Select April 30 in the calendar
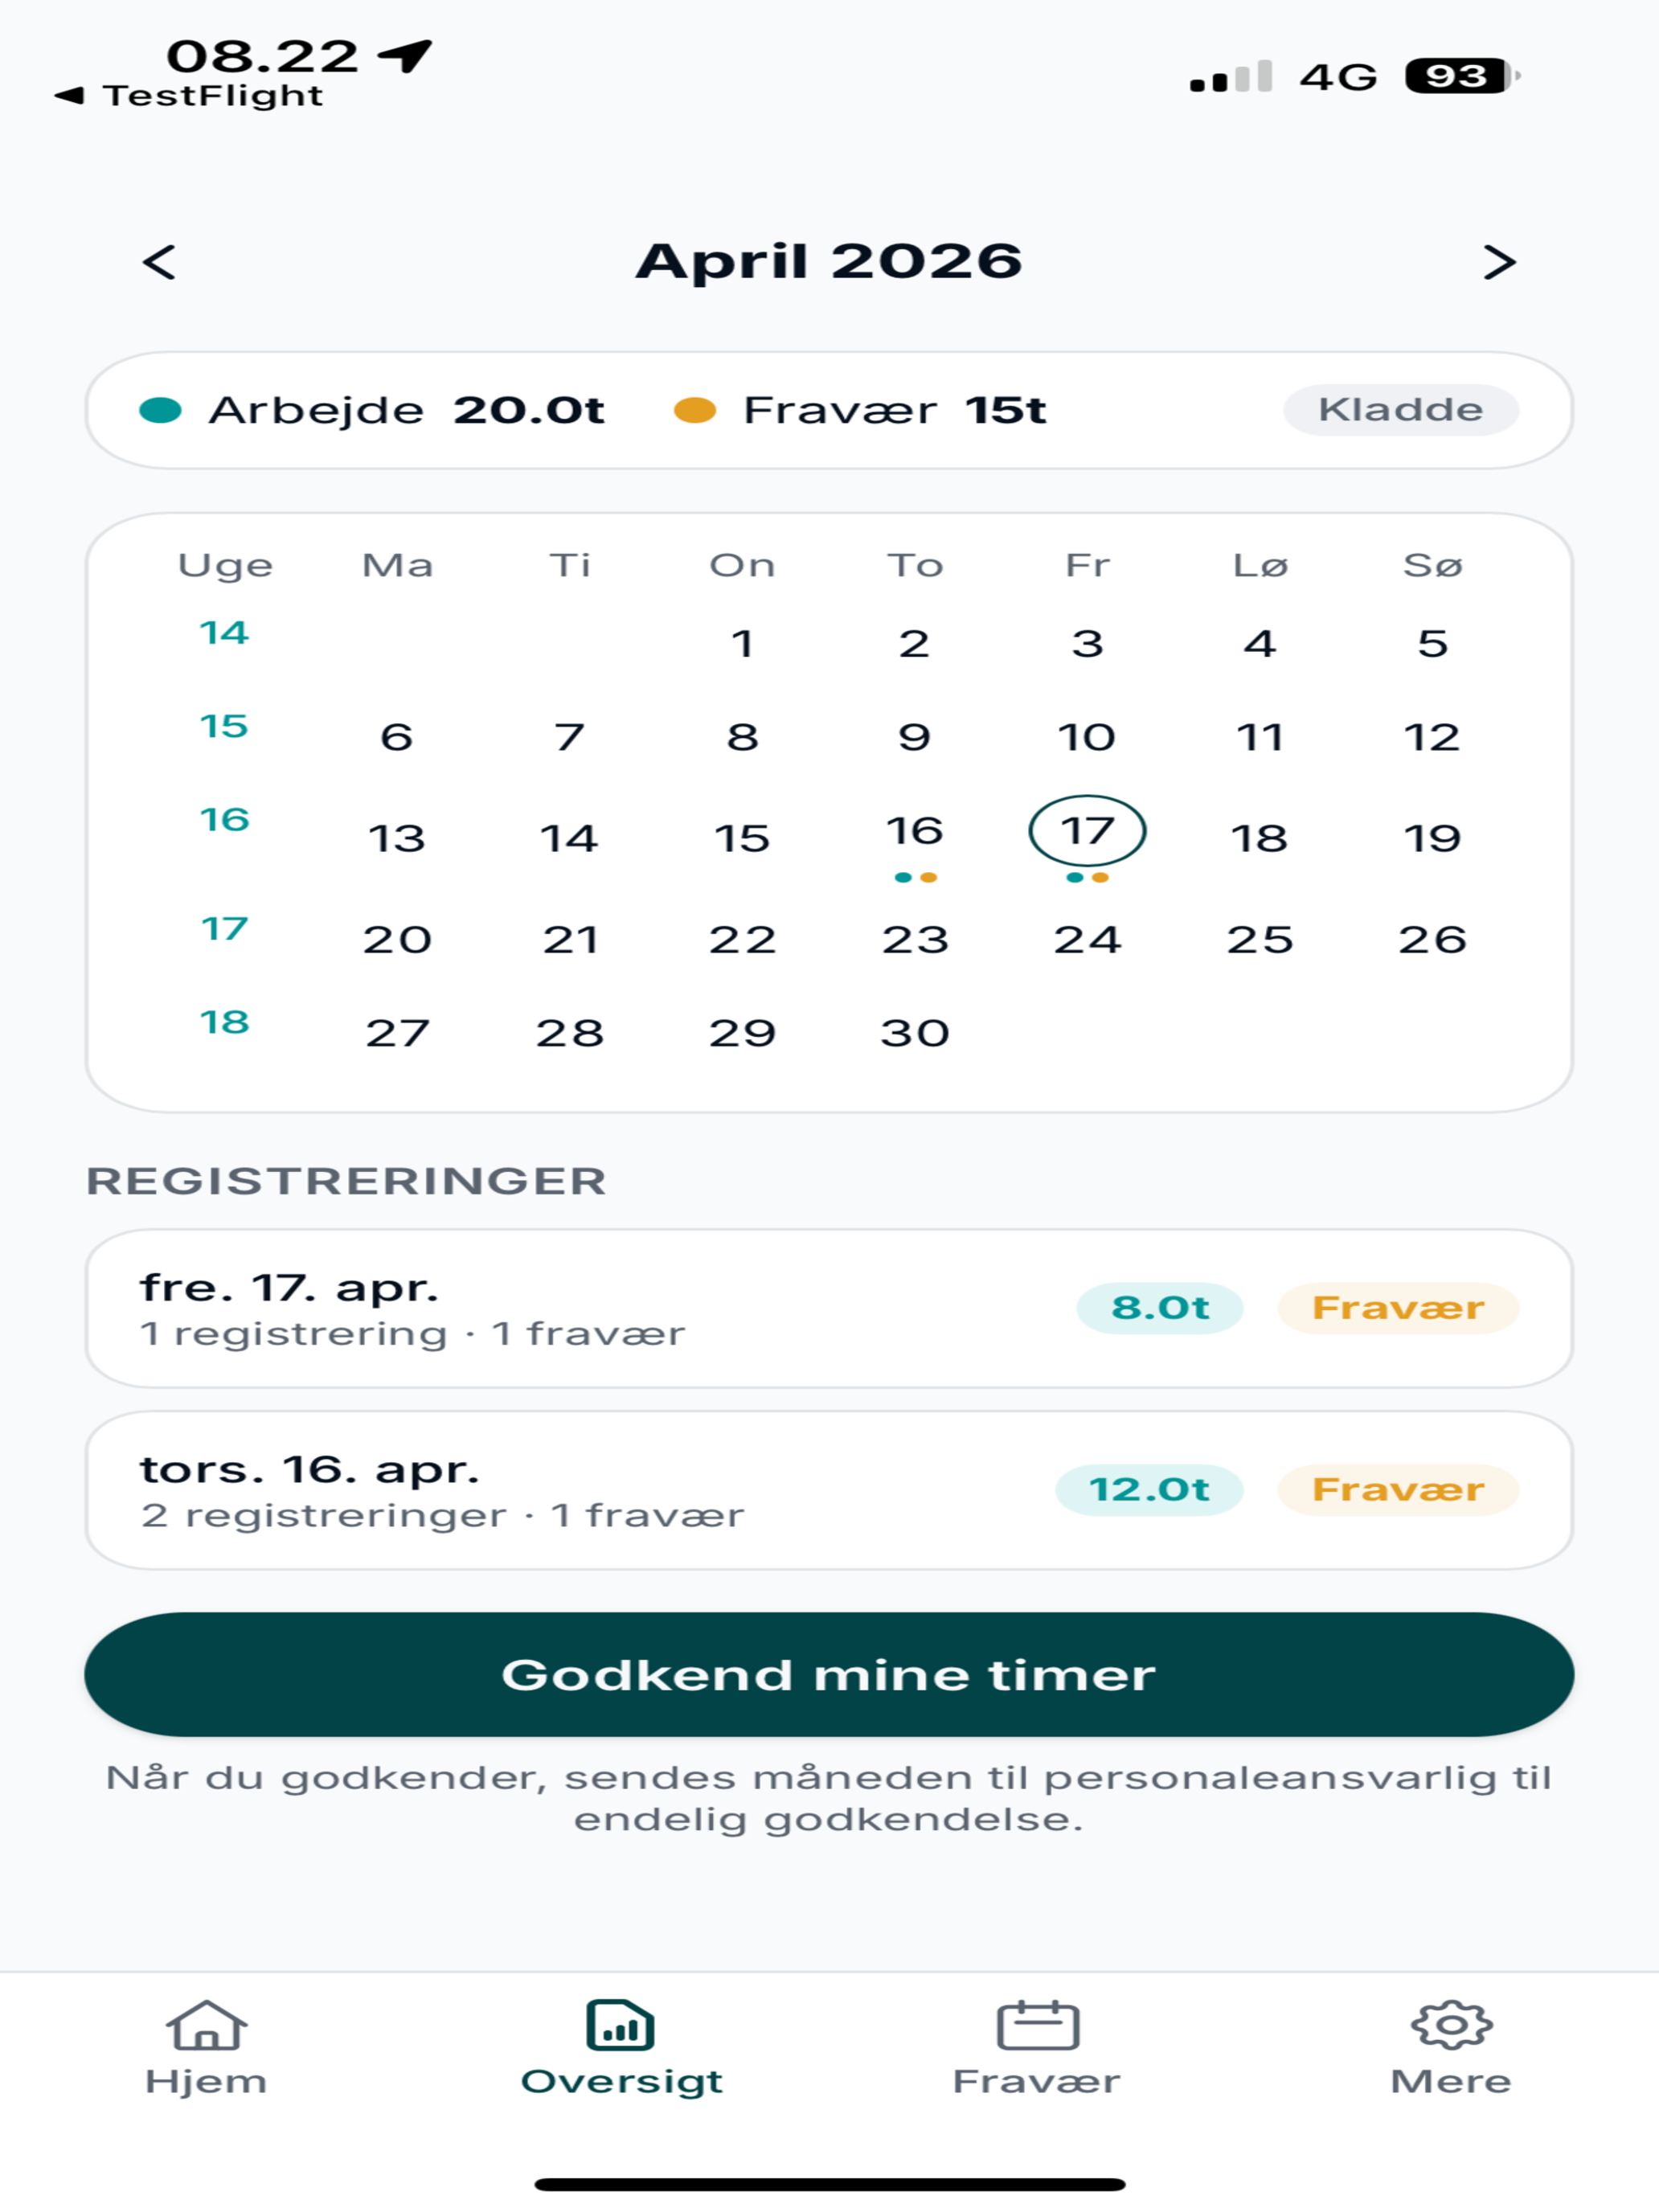 [914, 1033]
